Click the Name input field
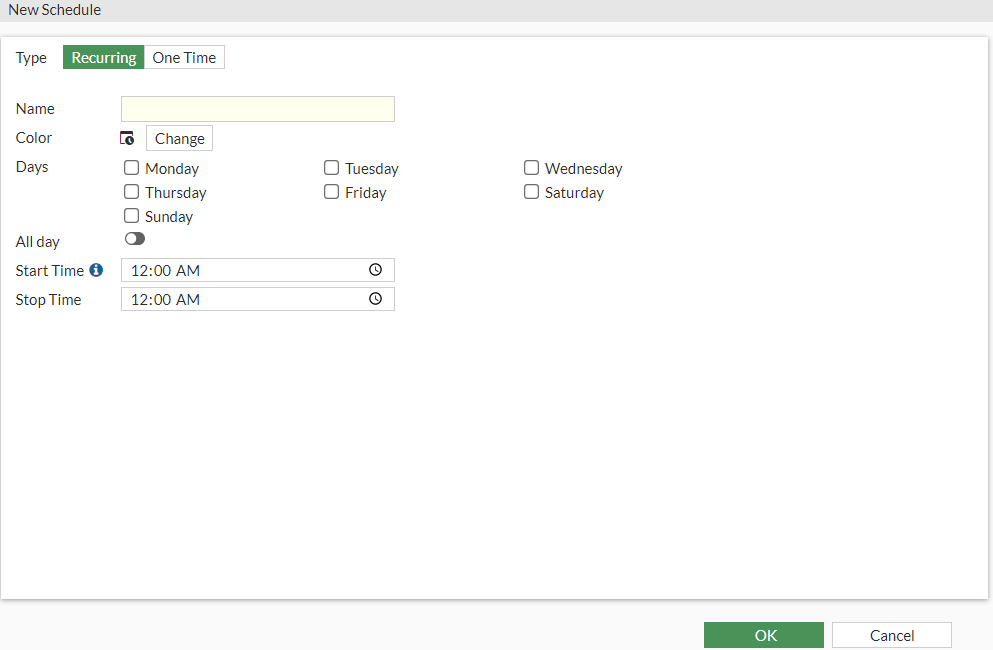993x650 pixels. pyautogui.click(x=257, y=108)
